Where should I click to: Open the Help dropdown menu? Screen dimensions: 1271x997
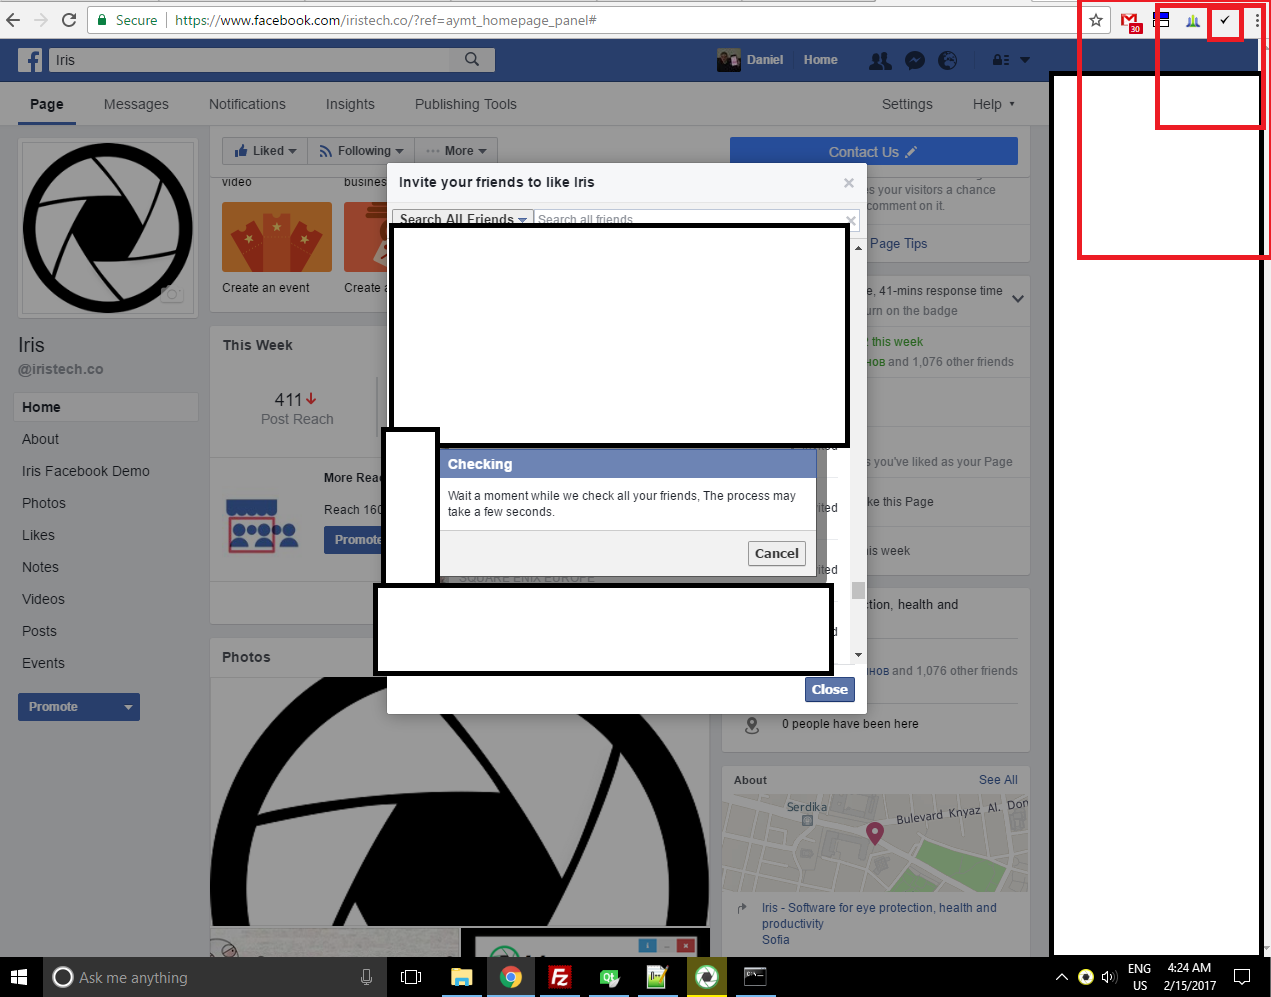click(x=993, y=104)
